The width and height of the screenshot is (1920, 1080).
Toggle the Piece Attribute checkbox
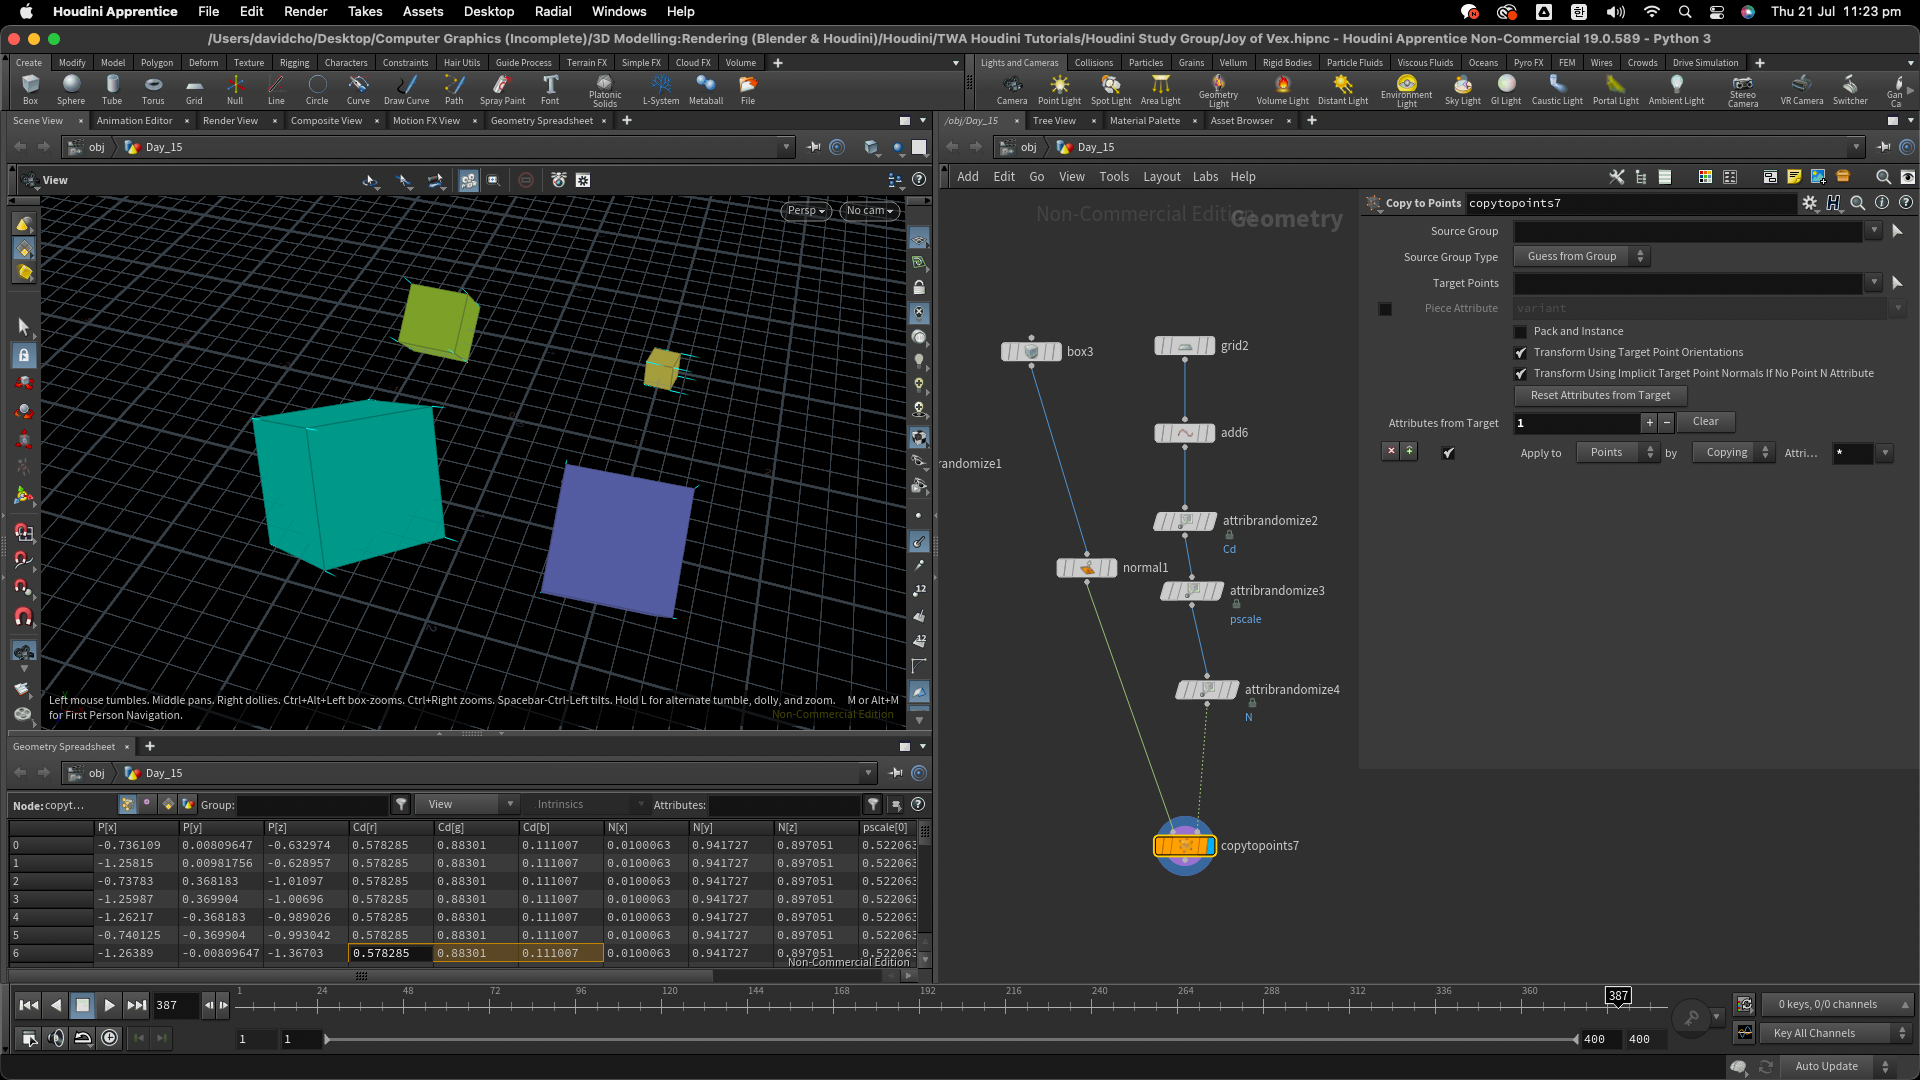coord(1385,309)
